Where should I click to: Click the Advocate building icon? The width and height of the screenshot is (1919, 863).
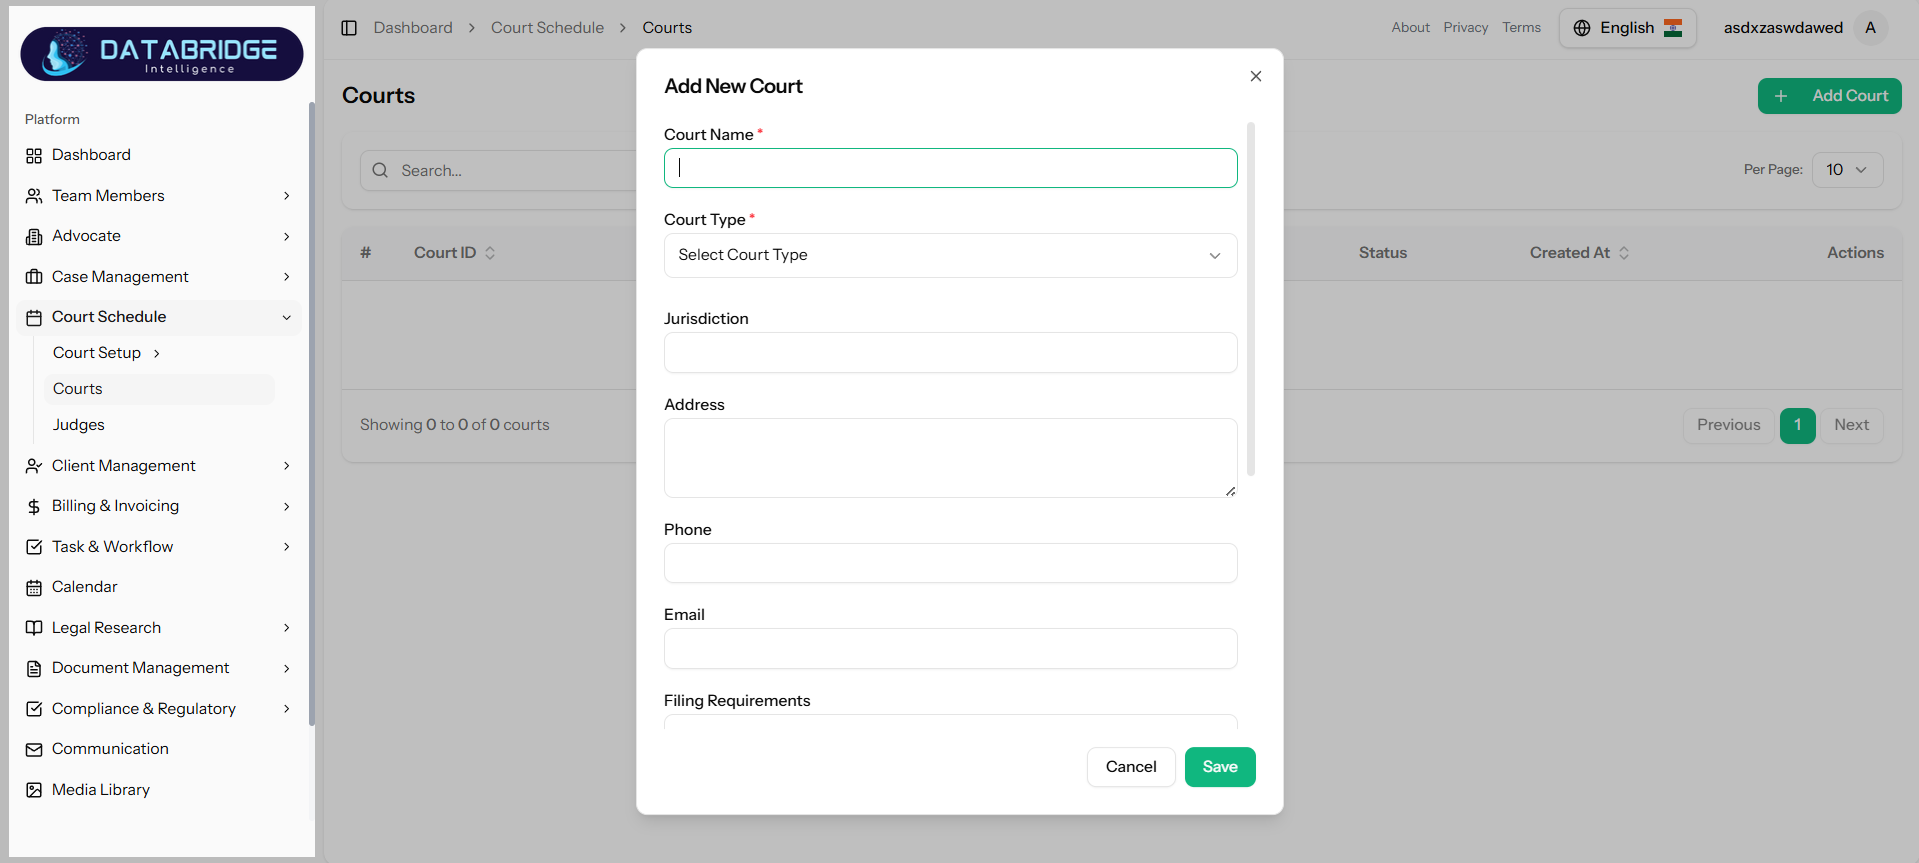[x=34, y=237]
